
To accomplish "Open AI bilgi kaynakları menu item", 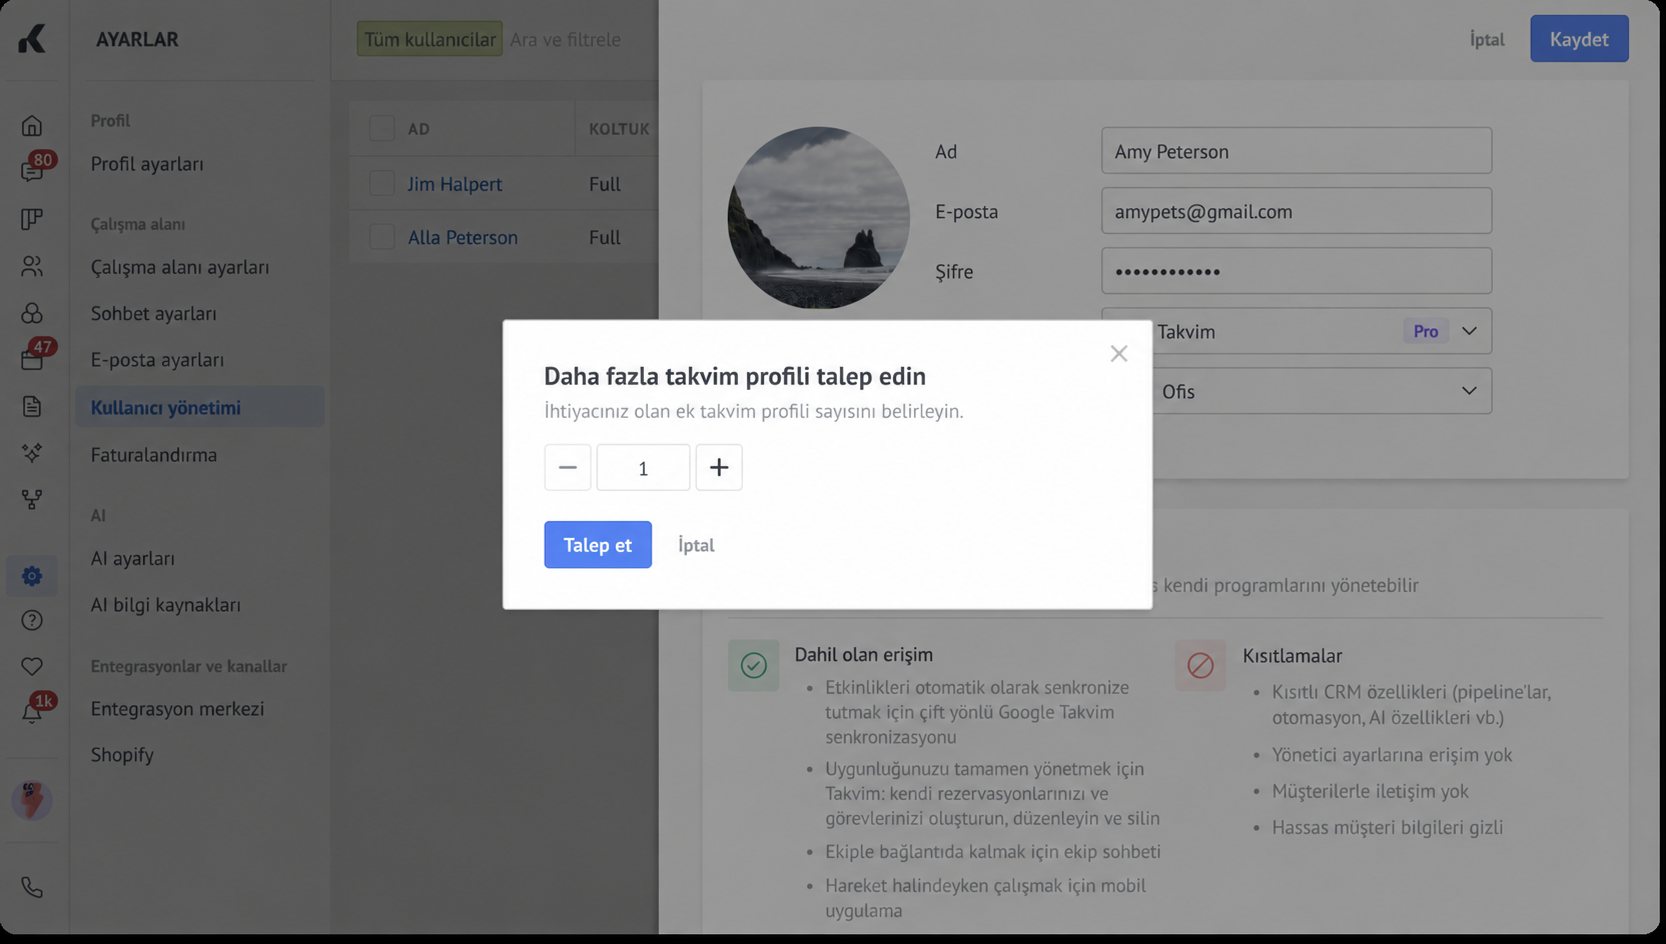I will [166, 605].
